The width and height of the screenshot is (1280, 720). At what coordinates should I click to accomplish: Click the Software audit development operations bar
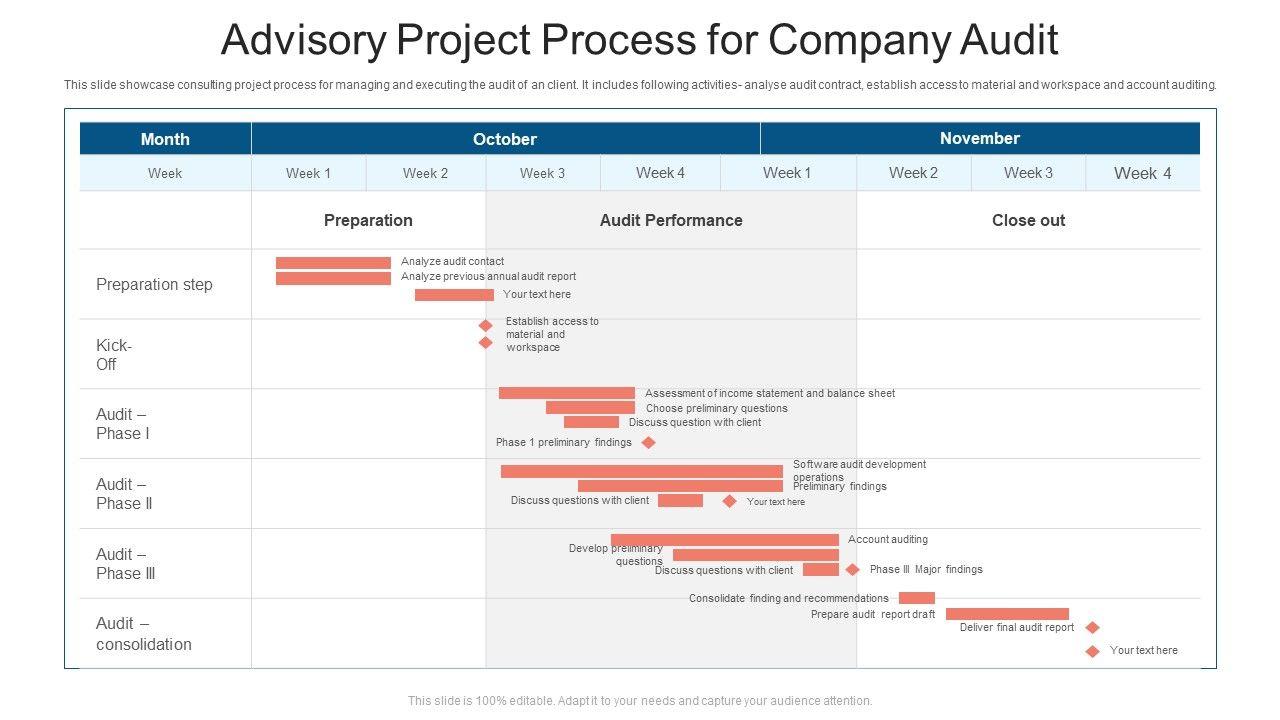[x=641, y=471]
